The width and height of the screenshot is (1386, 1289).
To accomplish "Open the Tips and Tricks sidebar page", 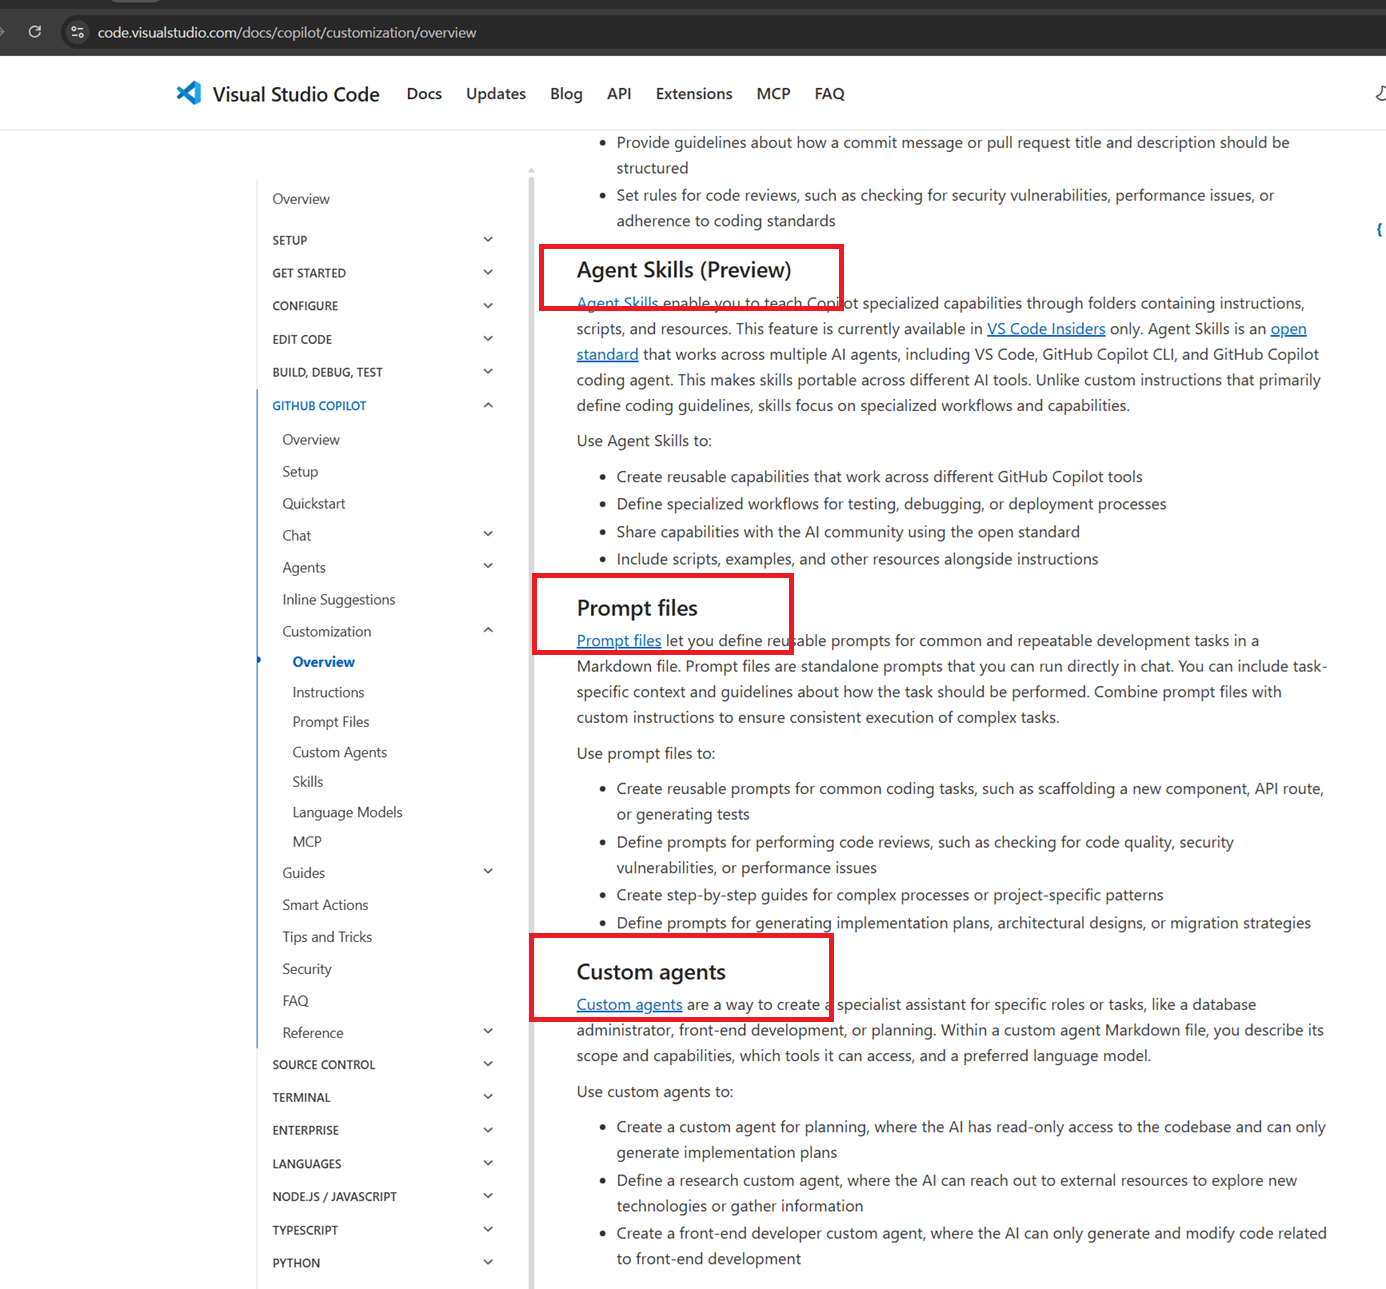I will pyautogui.click(x=327, y=937).
